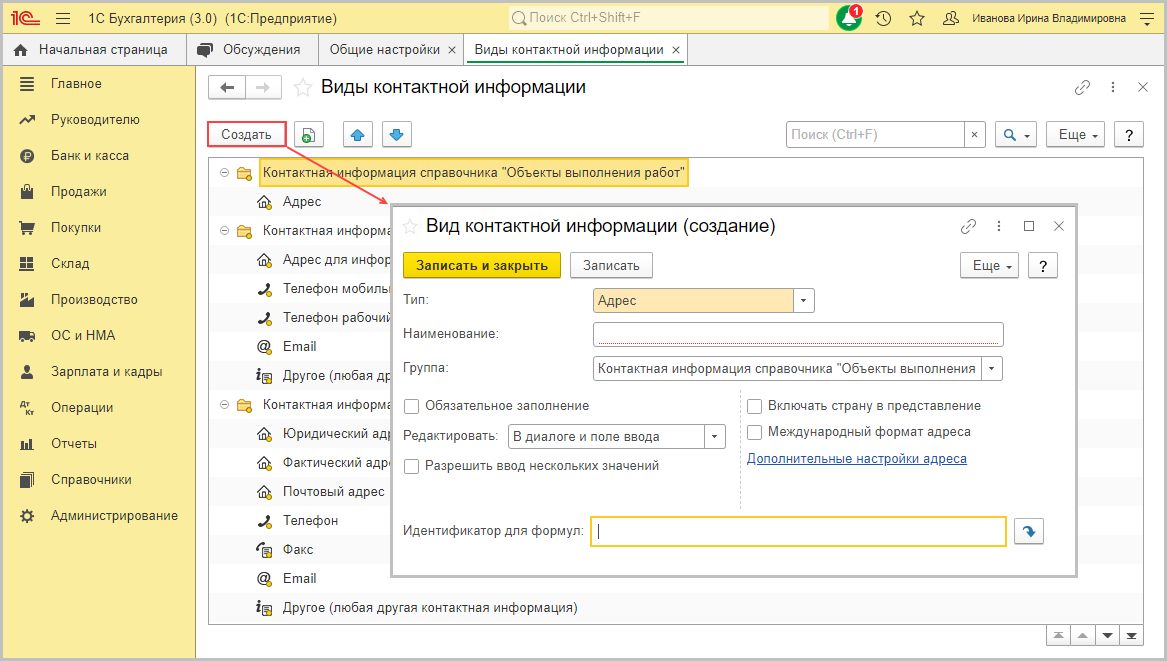Check Международный формат адреса
Screen dimensions: 1167x661
pyautogui.click(x=754, y=432)
